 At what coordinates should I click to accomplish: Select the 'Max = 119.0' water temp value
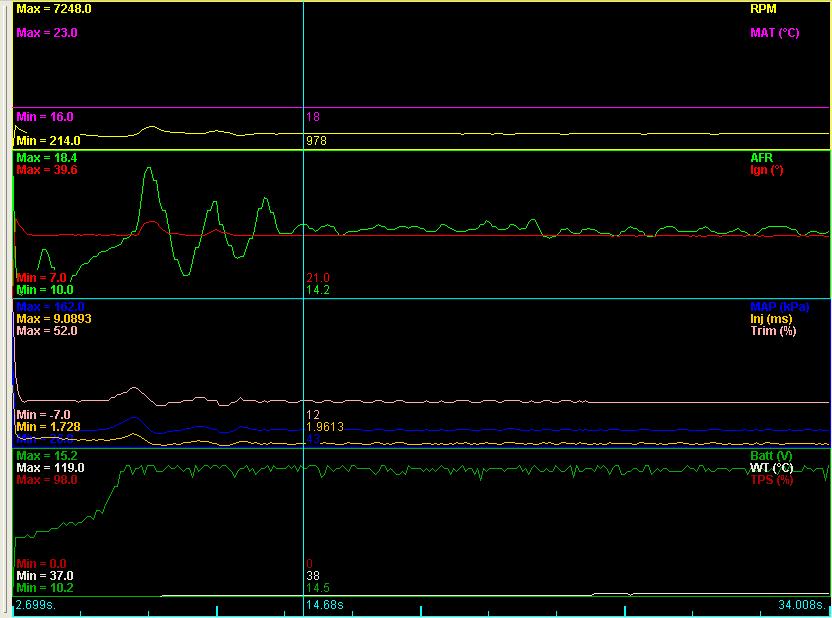(x=50, y=468)
